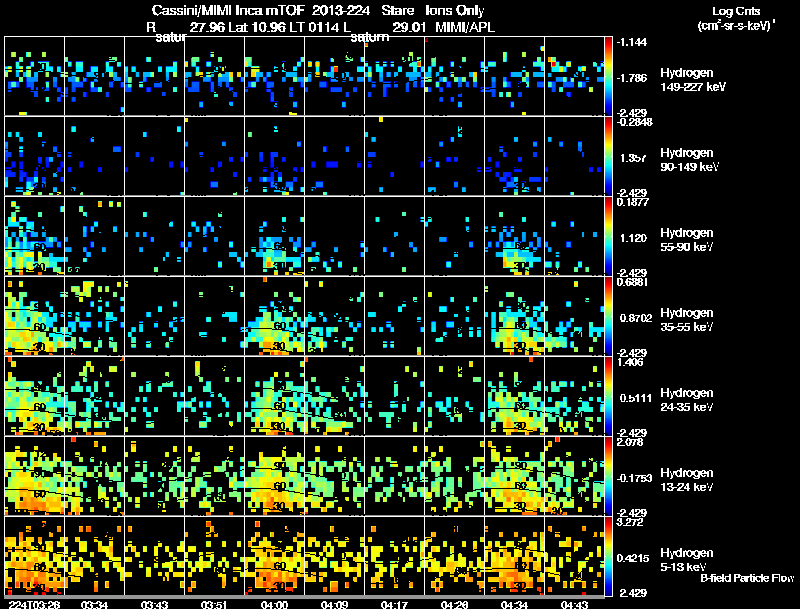Screen dimensions: 800x609
Task: Click the 04:00 time axis label
Action: click(x=274, y=604)
